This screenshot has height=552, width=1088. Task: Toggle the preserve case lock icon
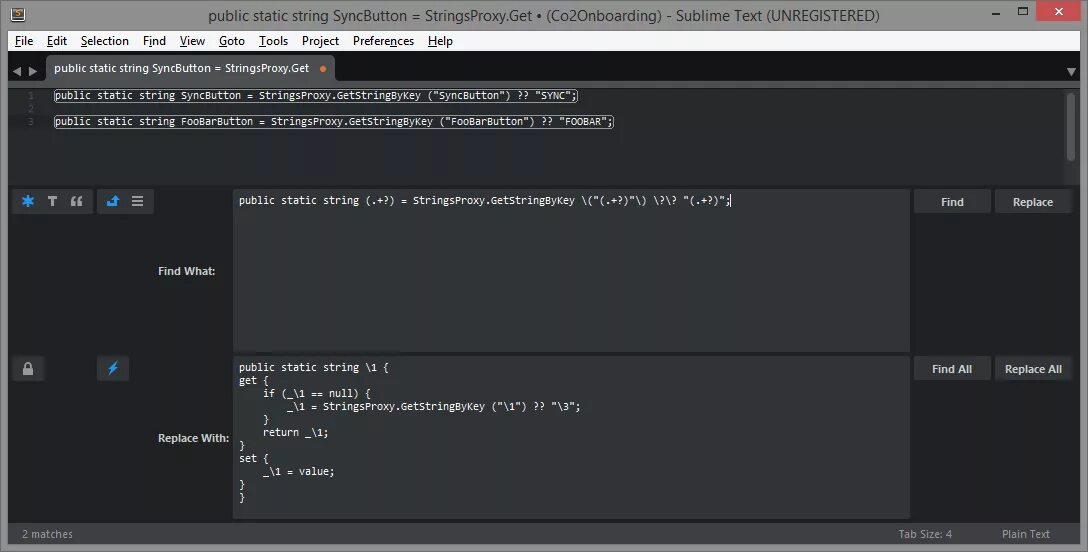[x=28, y=368]
